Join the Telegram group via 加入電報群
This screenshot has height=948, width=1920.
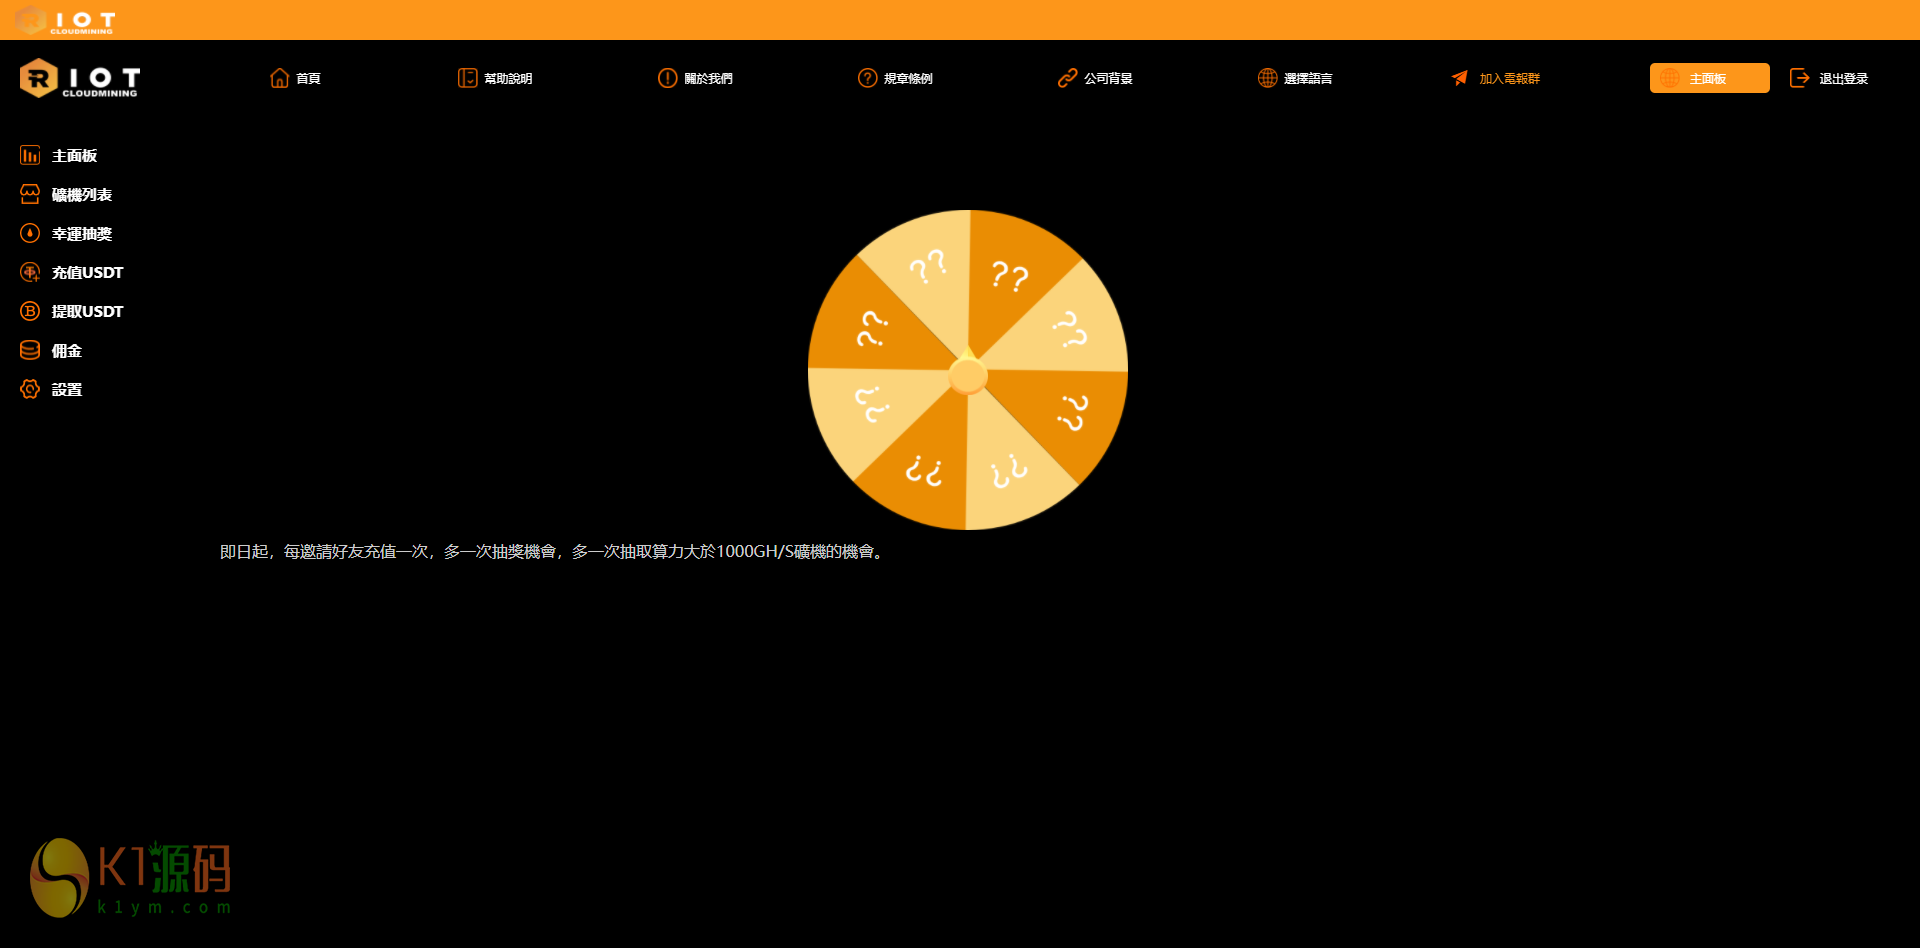click(x=1495, y=78)
